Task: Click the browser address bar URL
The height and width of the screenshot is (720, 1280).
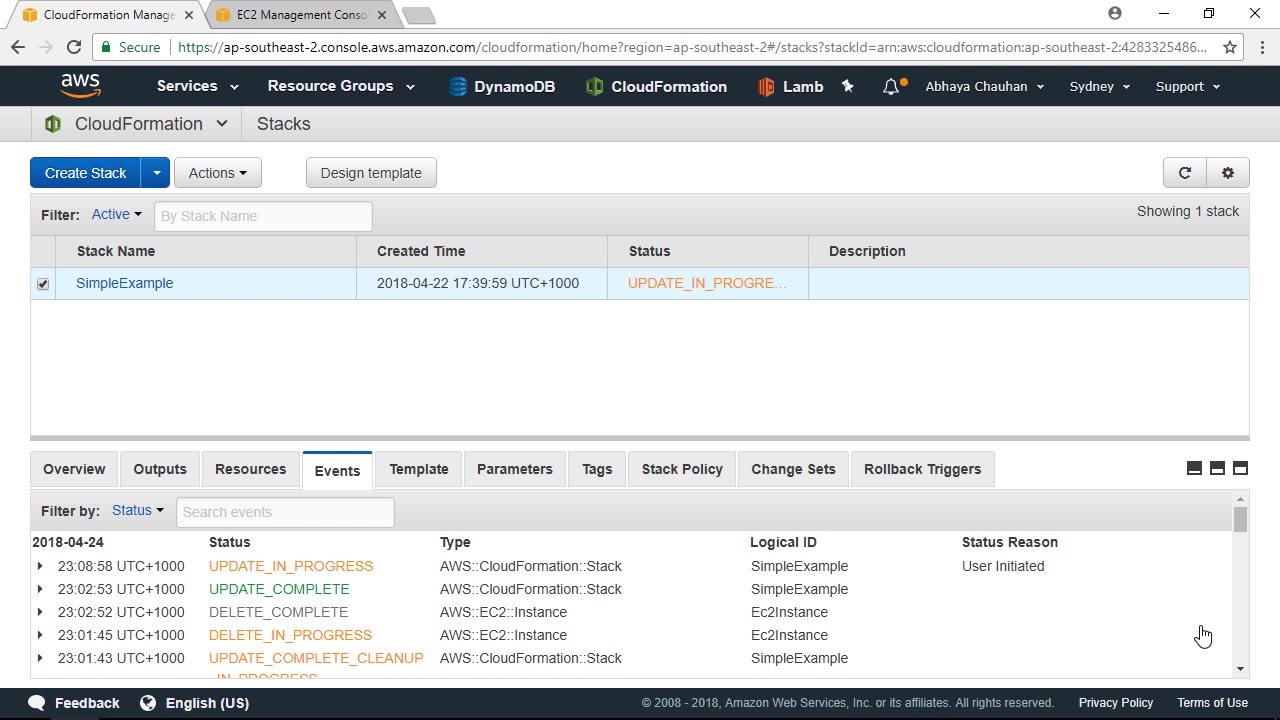Action: (692, 47)
